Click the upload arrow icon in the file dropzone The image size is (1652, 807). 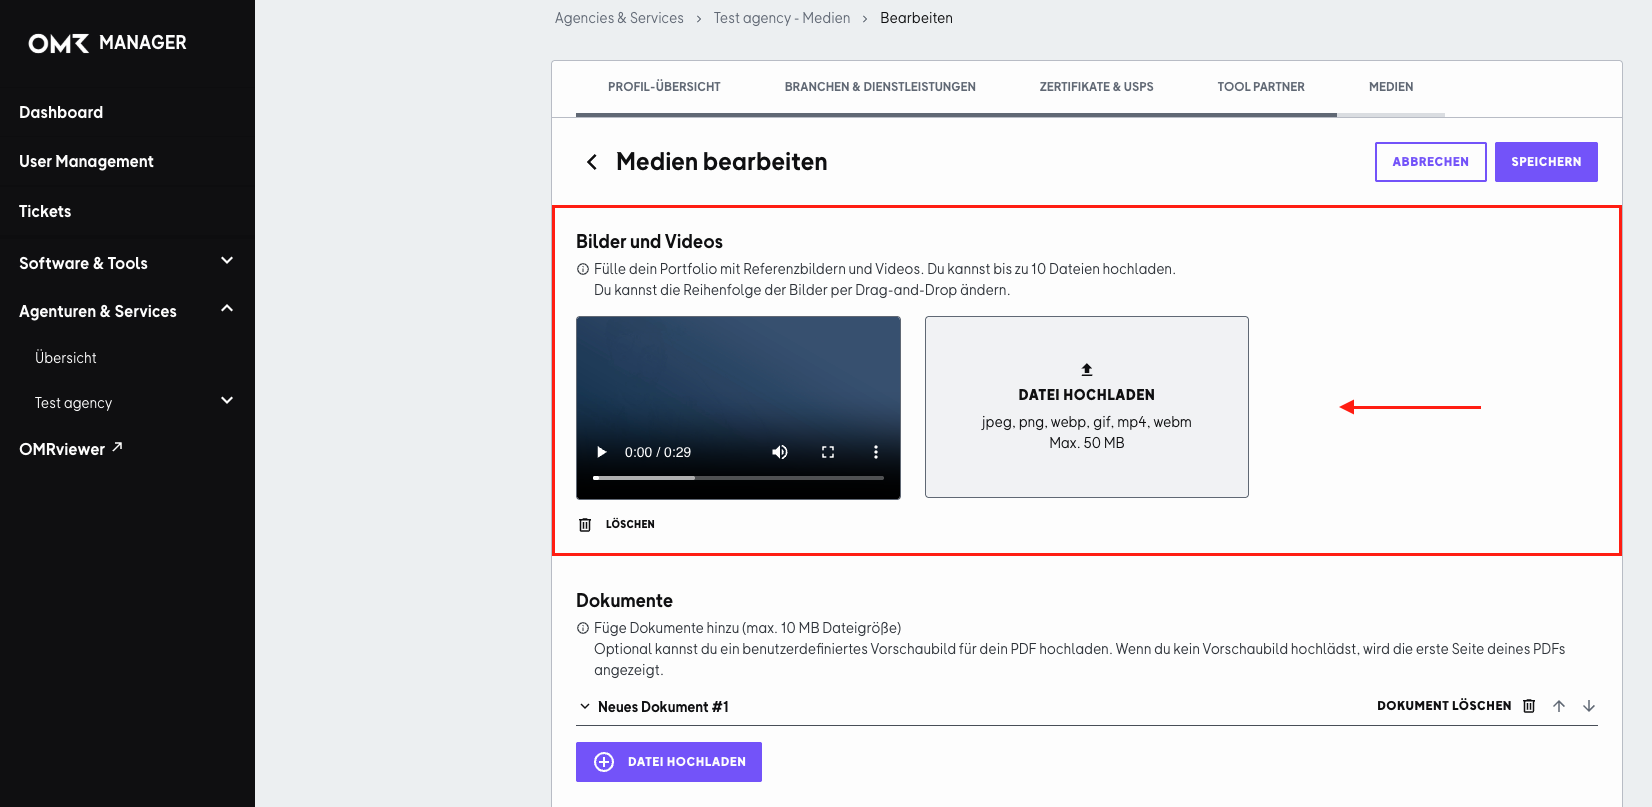pyautogui.click(x=1087, y=369)
